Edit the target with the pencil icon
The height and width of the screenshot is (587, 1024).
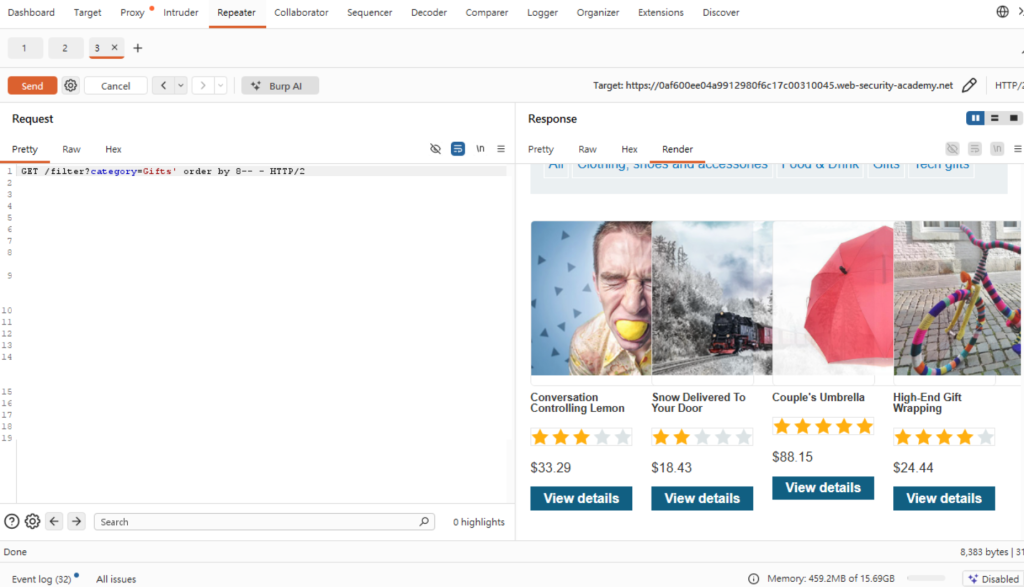pos(969,86)
